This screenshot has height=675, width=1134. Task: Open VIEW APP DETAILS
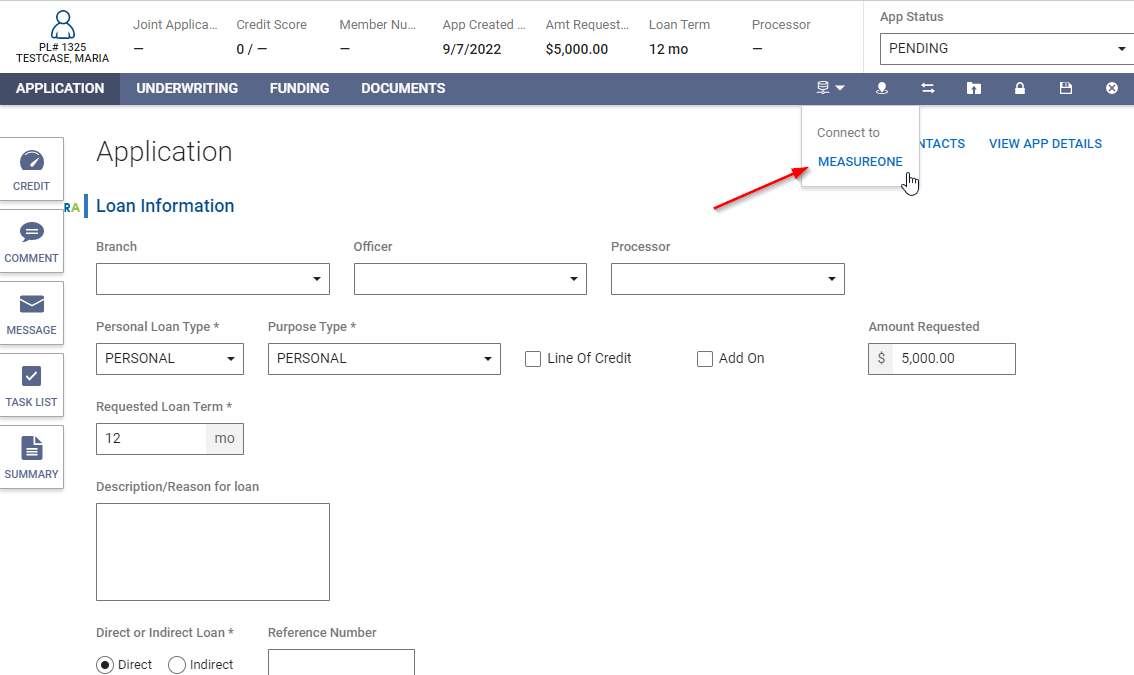[1045, 143]
